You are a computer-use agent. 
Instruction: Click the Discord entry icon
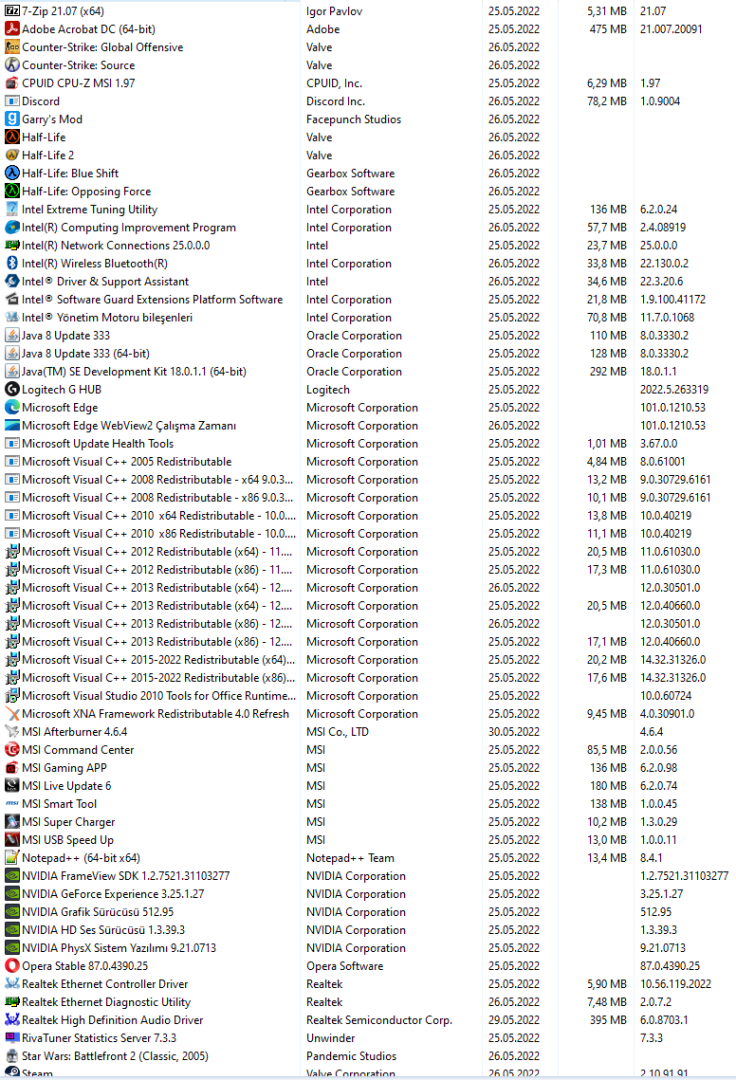[x=12, y=101]
